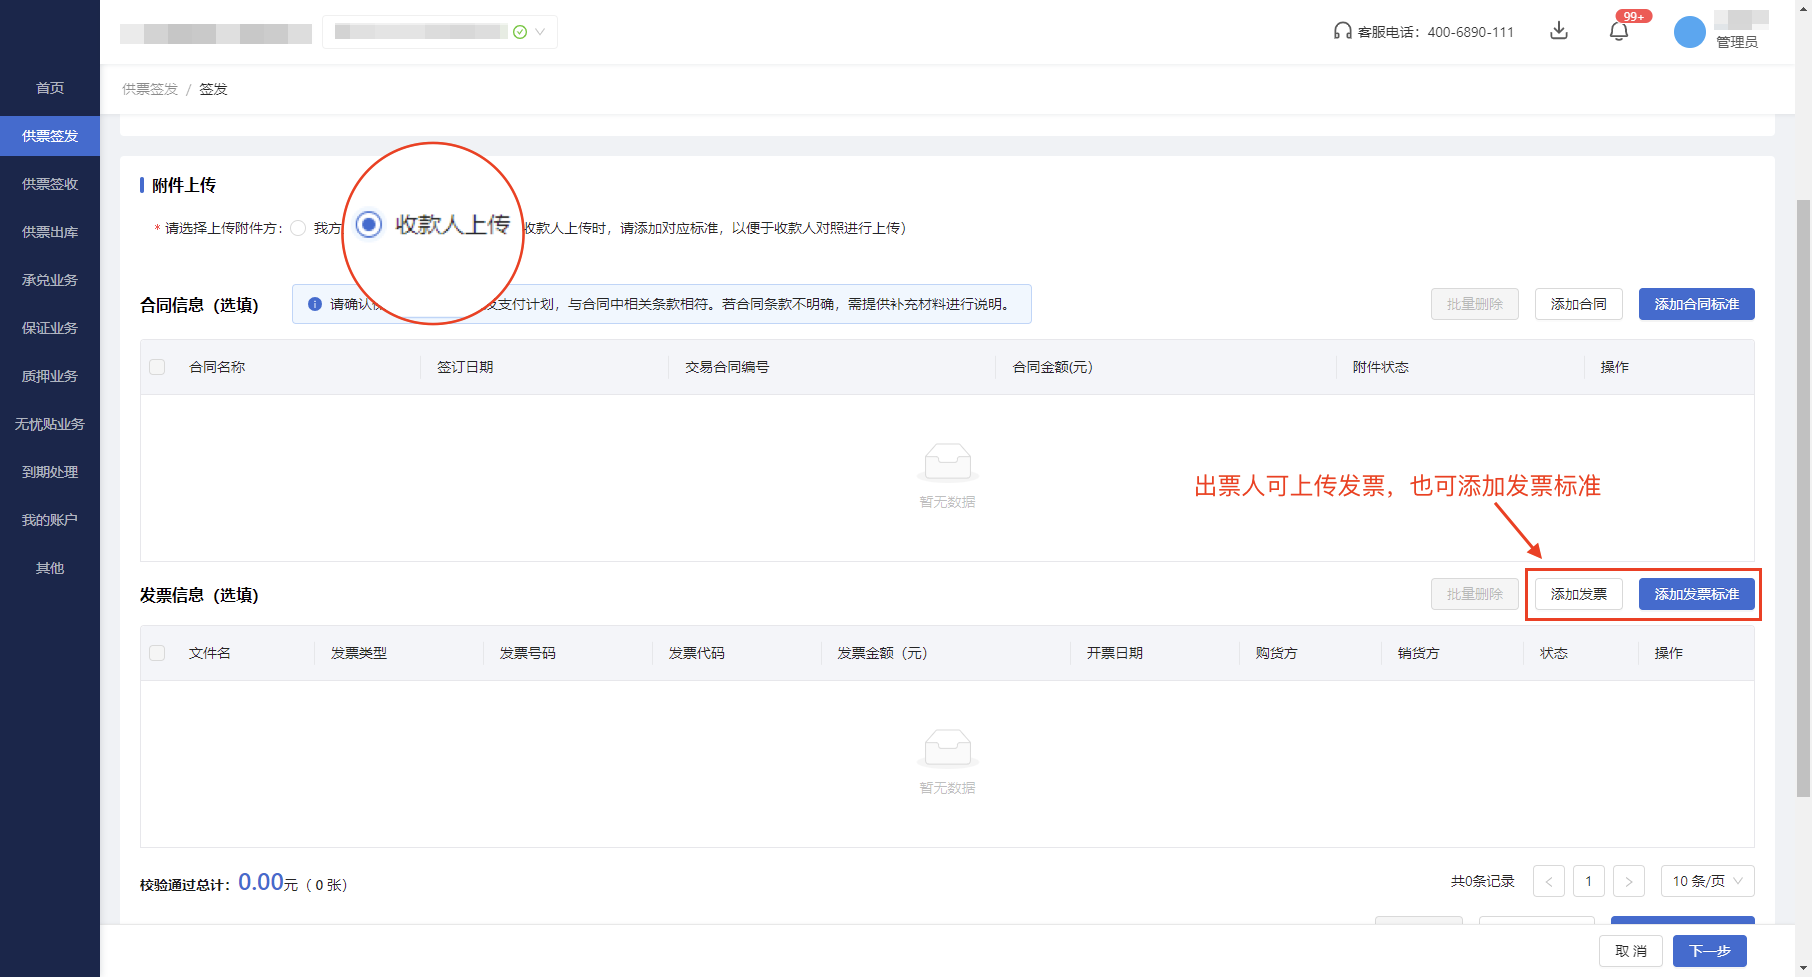1812x977 pixels.
Task: Open notifications via the bell icon
Action: click(x=1618, y=31)
